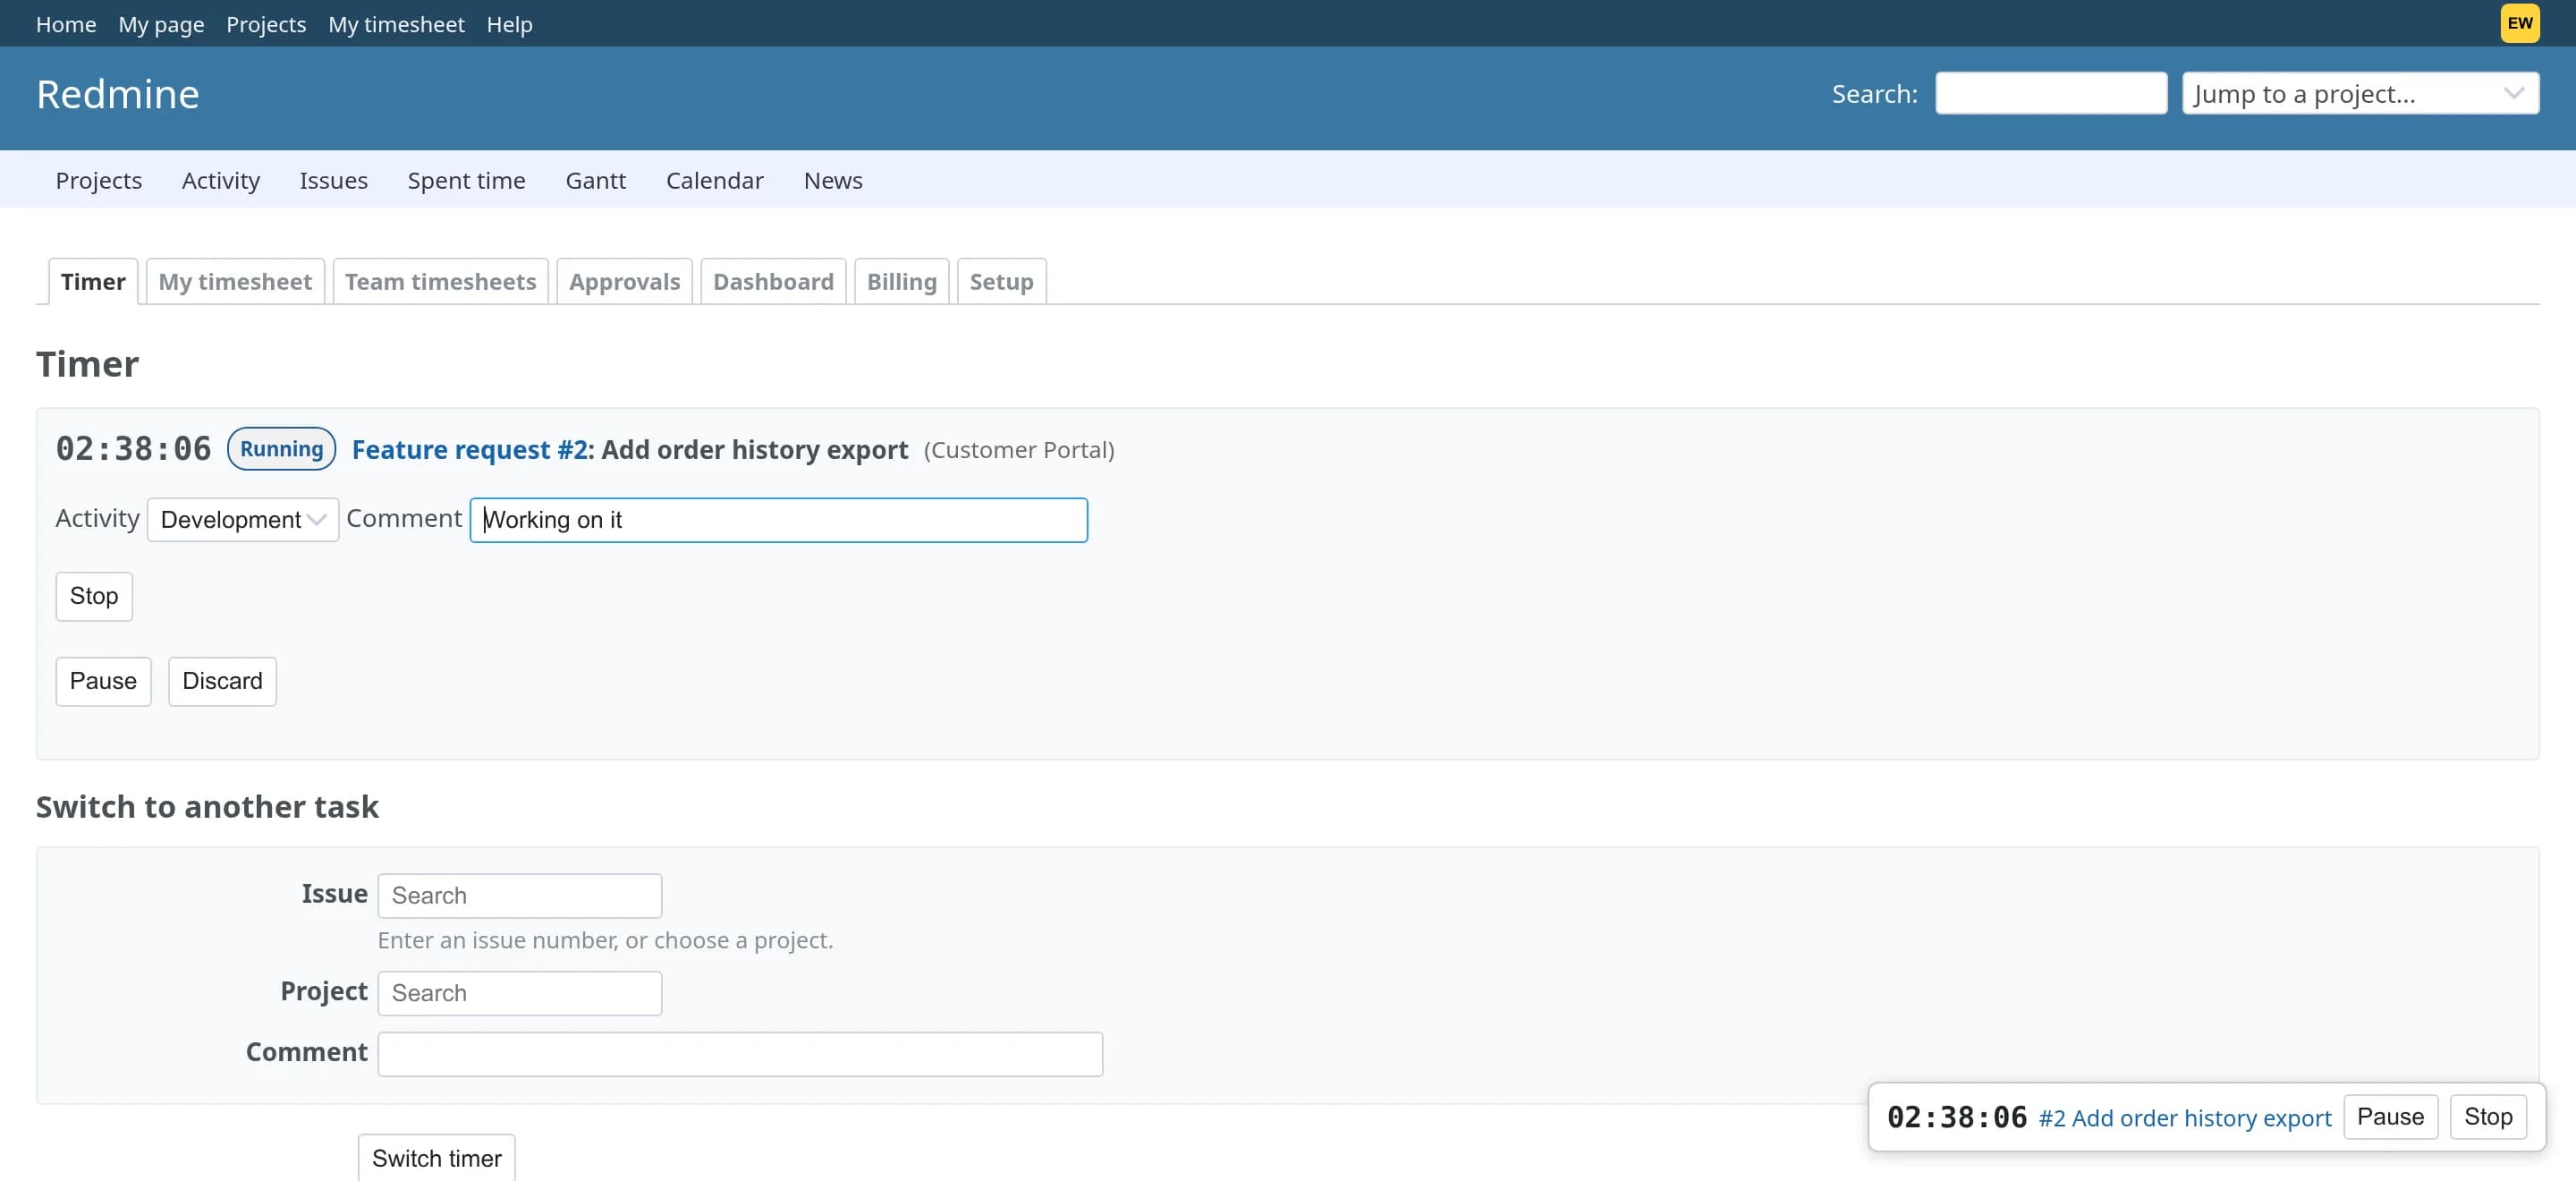Stop the running timer in the main panel

[94, 596]
